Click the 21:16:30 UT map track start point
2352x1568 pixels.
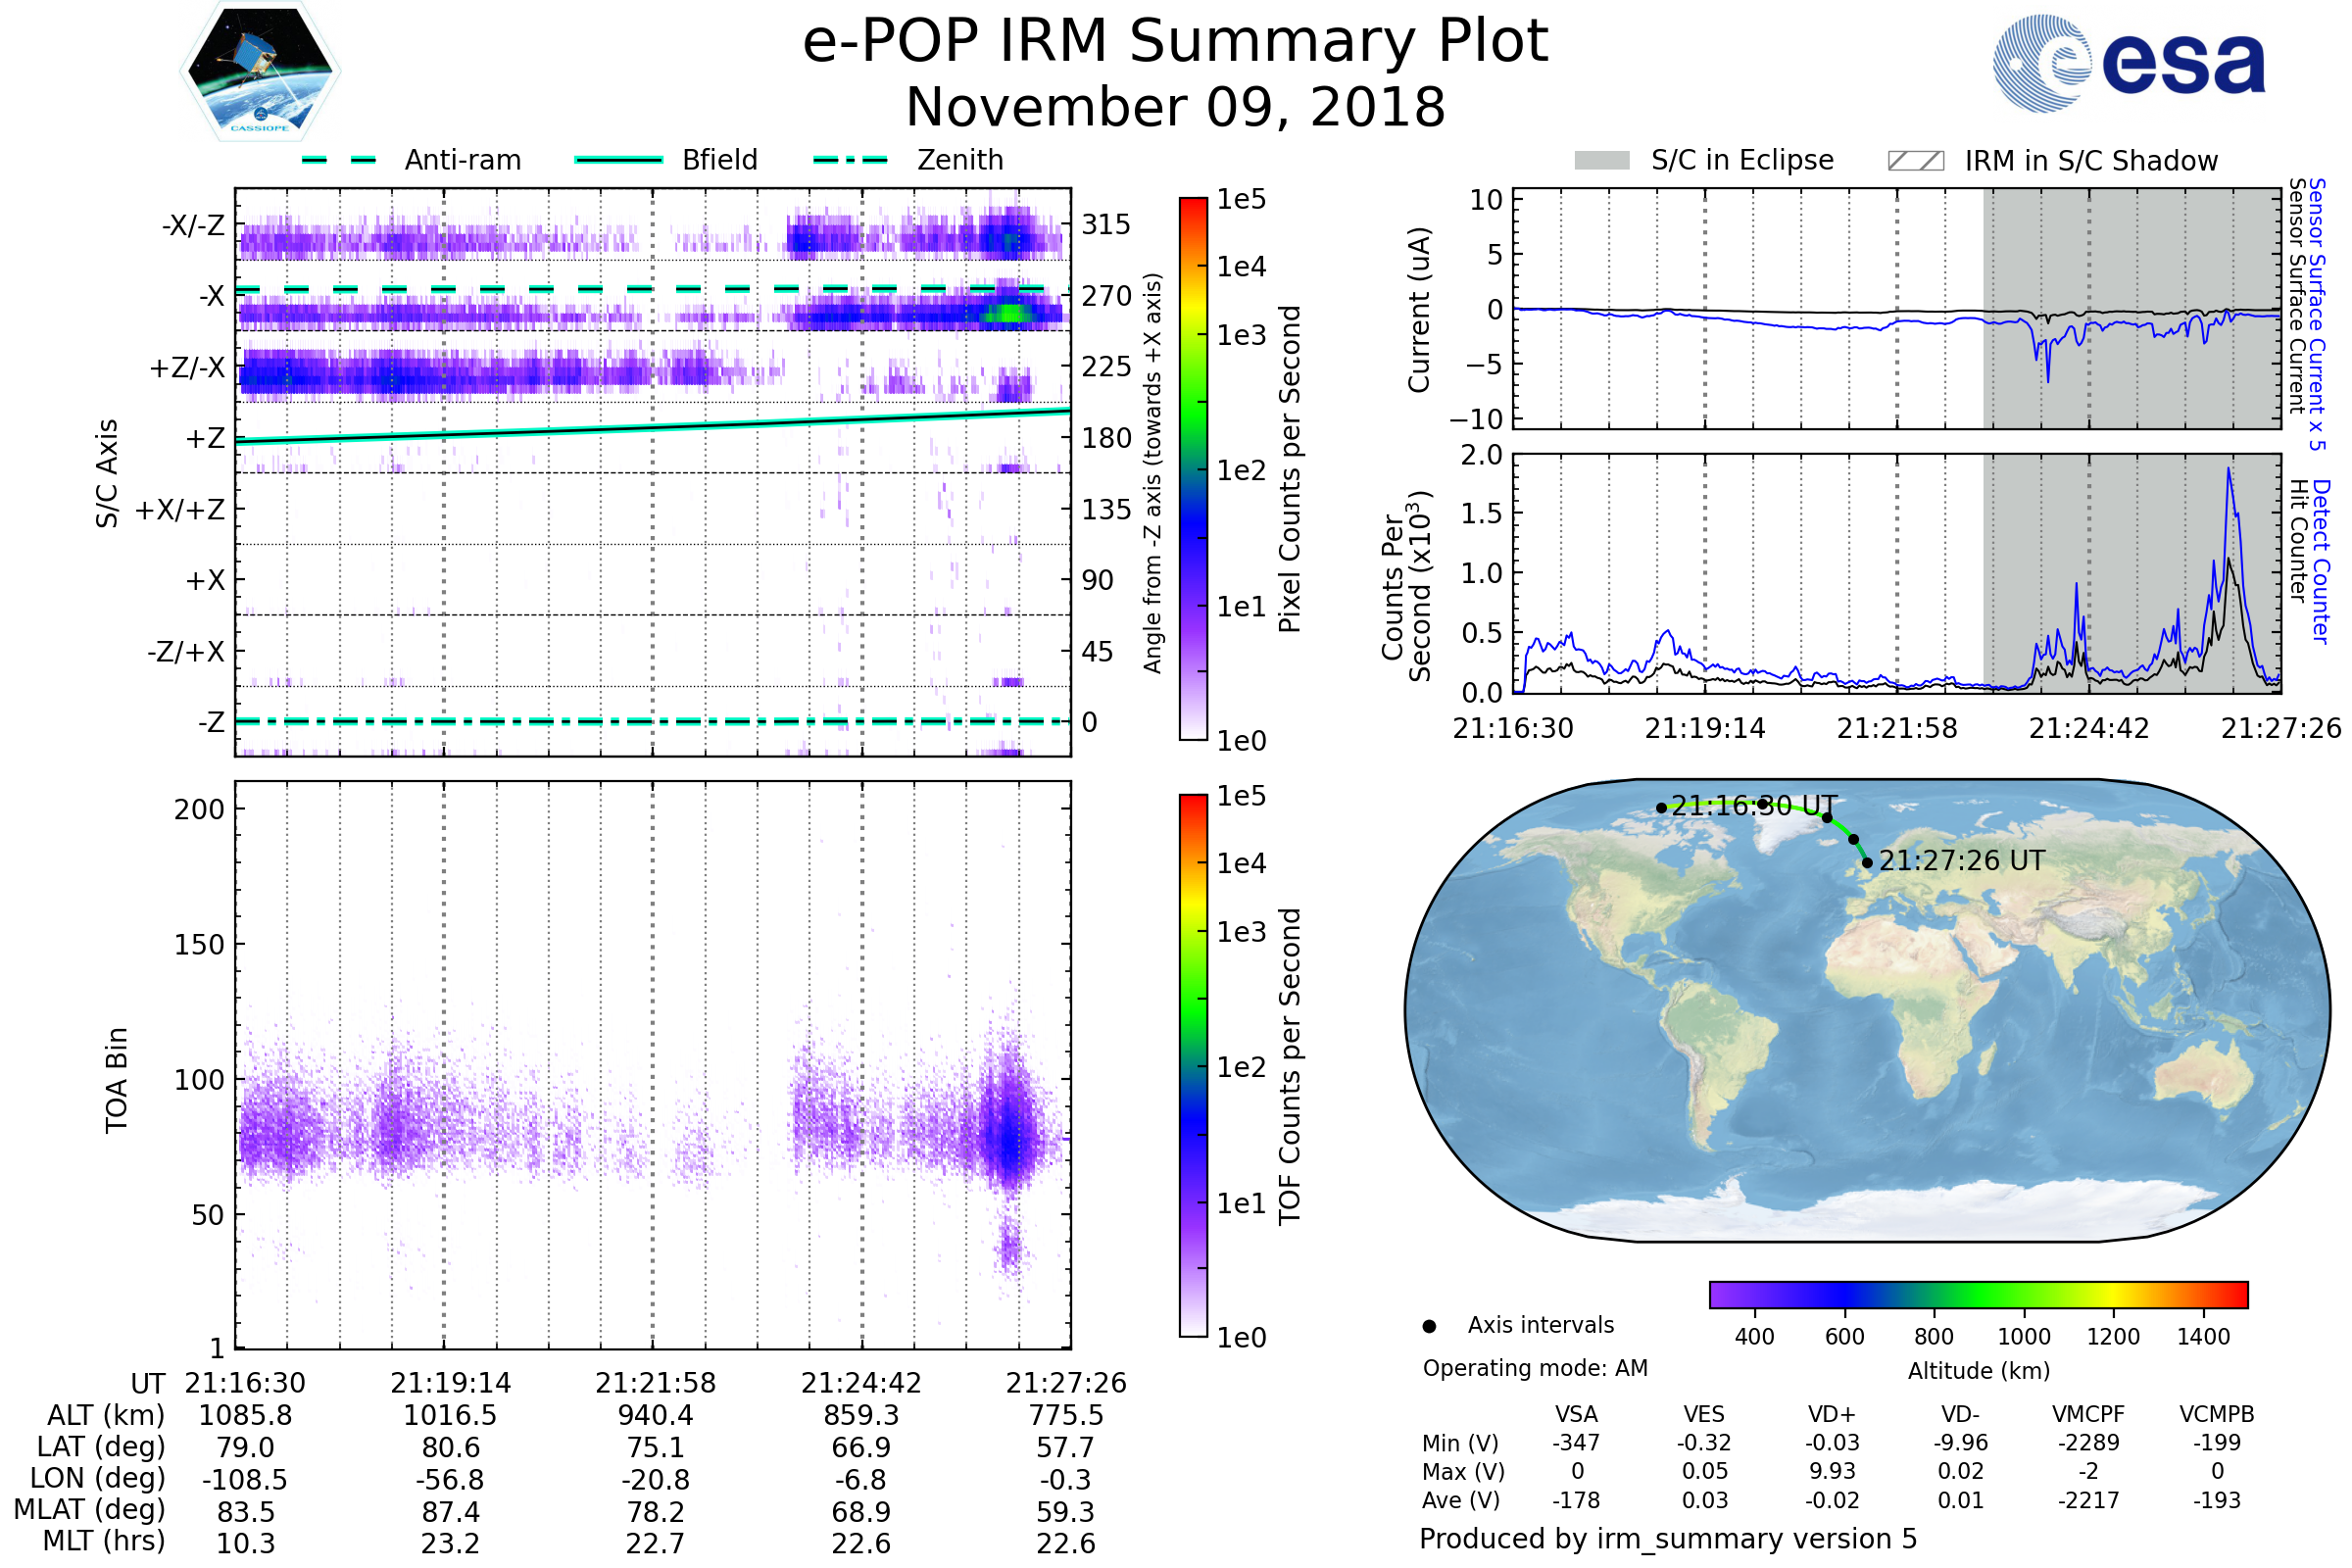click(1661, 807)
